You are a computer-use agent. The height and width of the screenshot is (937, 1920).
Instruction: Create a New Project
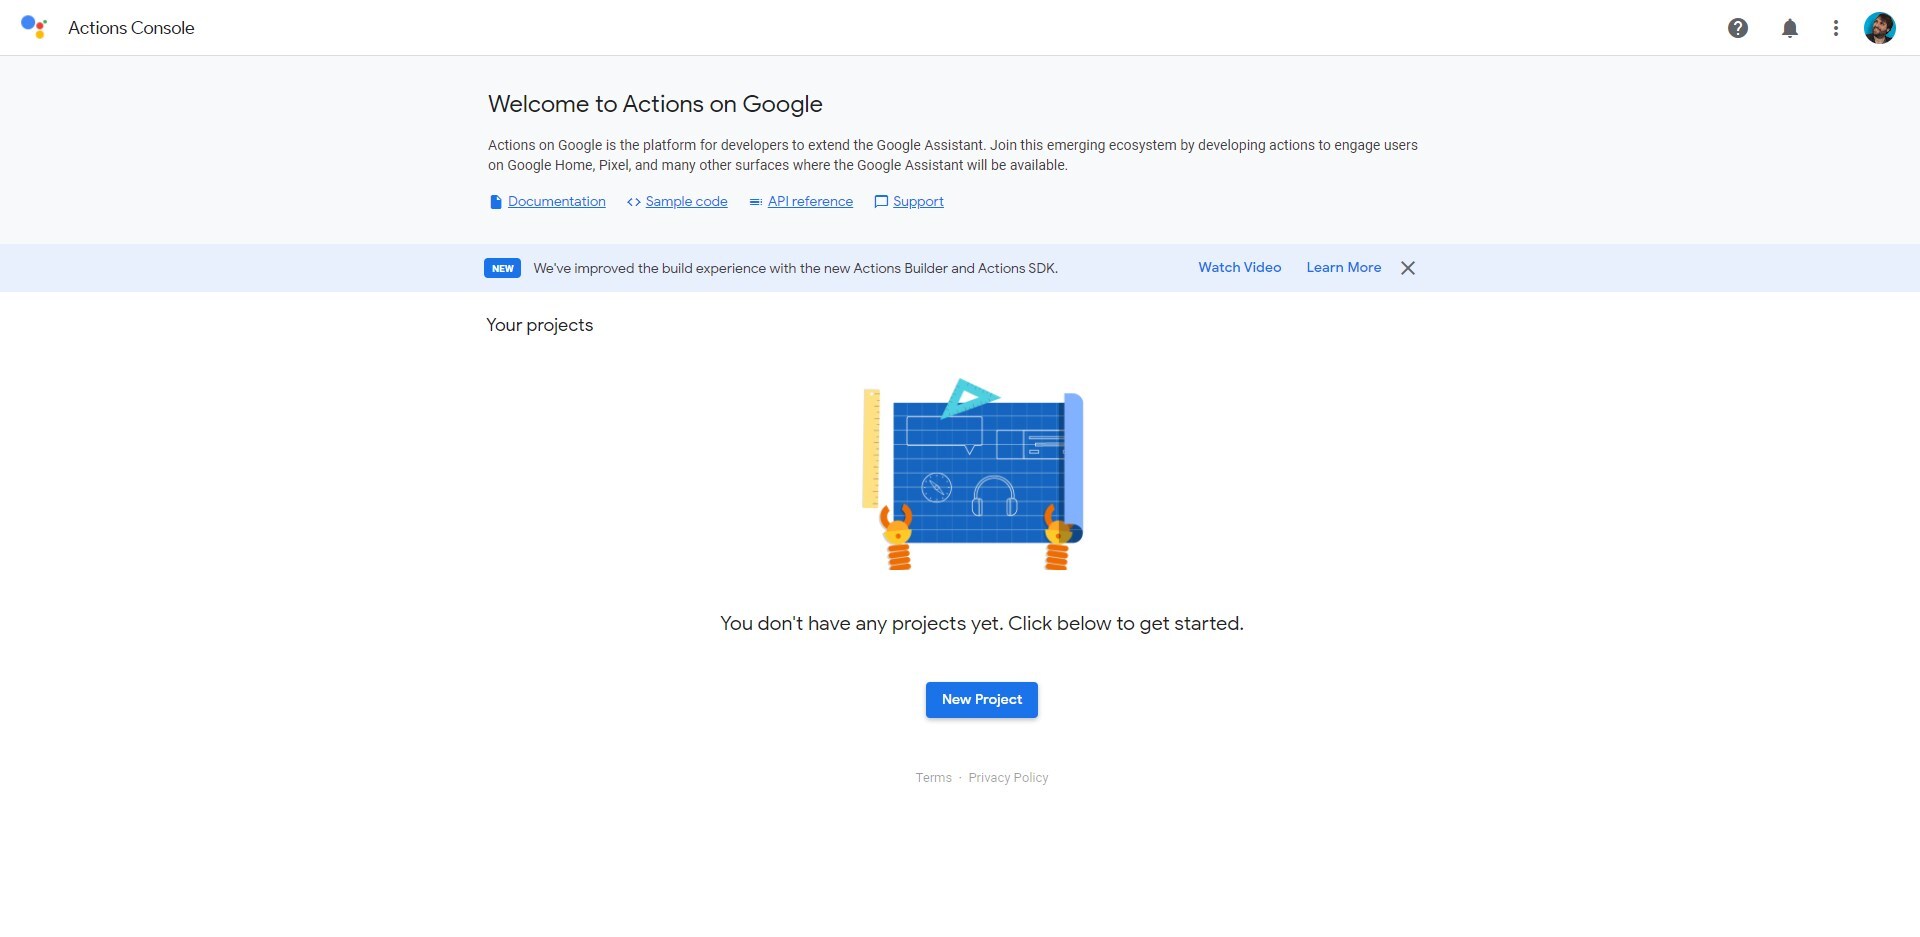coord(982,700)
